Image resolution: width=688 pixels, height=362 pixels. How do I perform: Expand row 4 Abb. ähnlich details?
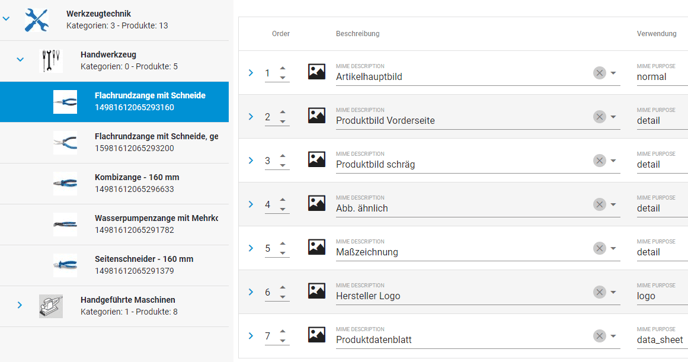pos(251,204)
